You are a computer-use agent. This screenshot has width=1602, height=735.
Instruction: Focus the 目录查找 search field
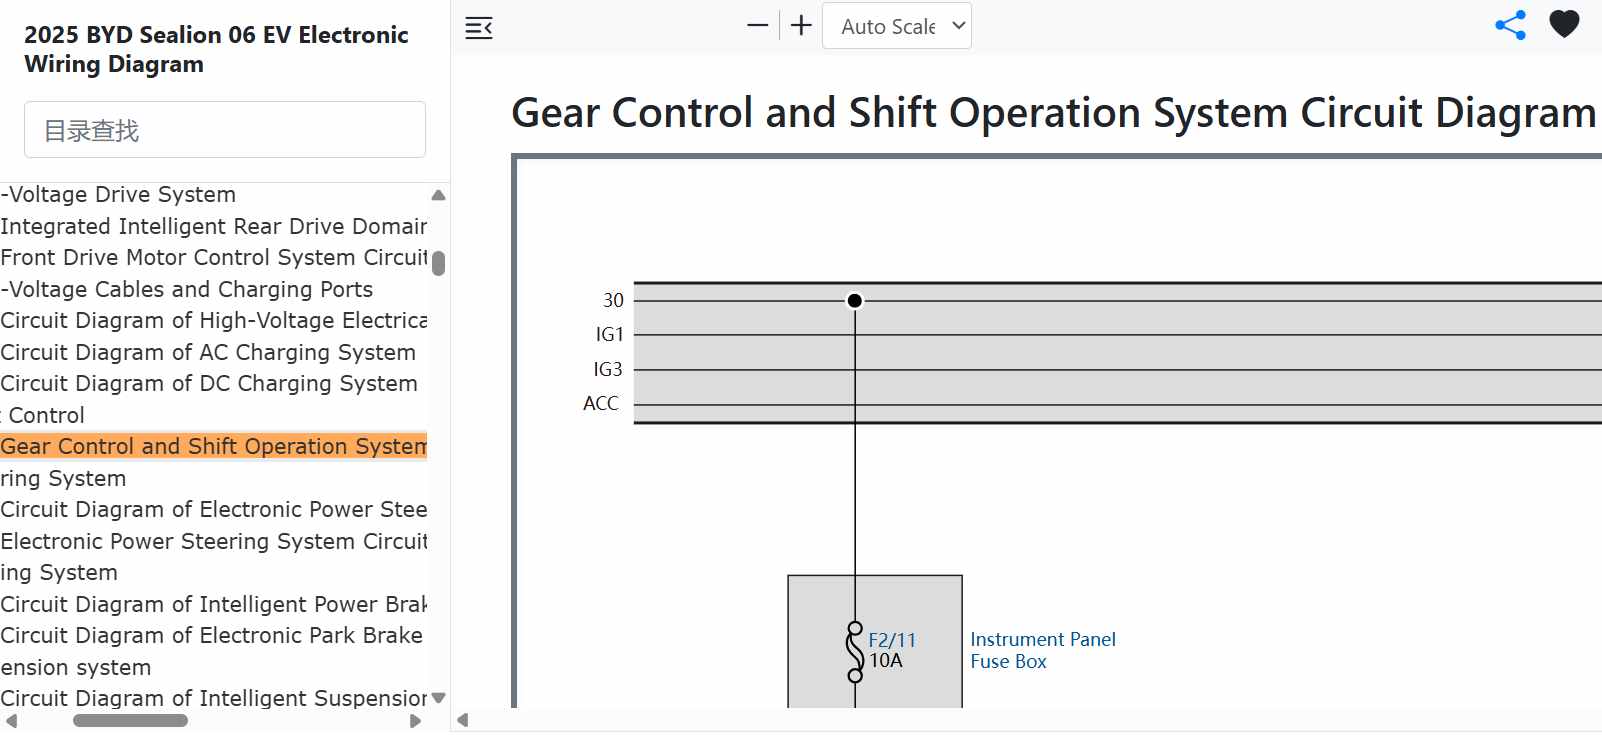point(225,129)
